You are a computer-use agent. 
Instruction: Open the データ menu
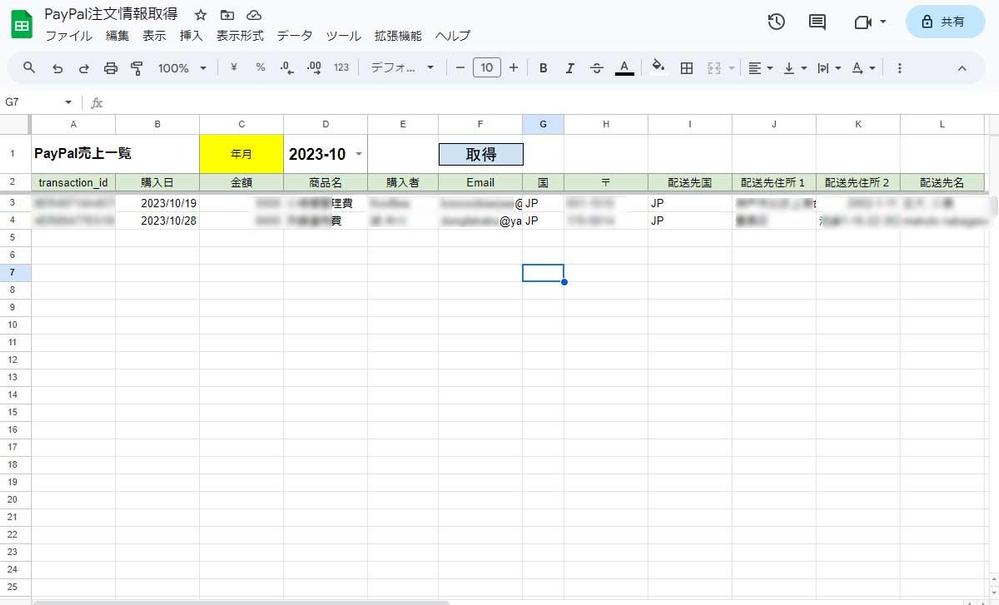click(x=294, y=36)
